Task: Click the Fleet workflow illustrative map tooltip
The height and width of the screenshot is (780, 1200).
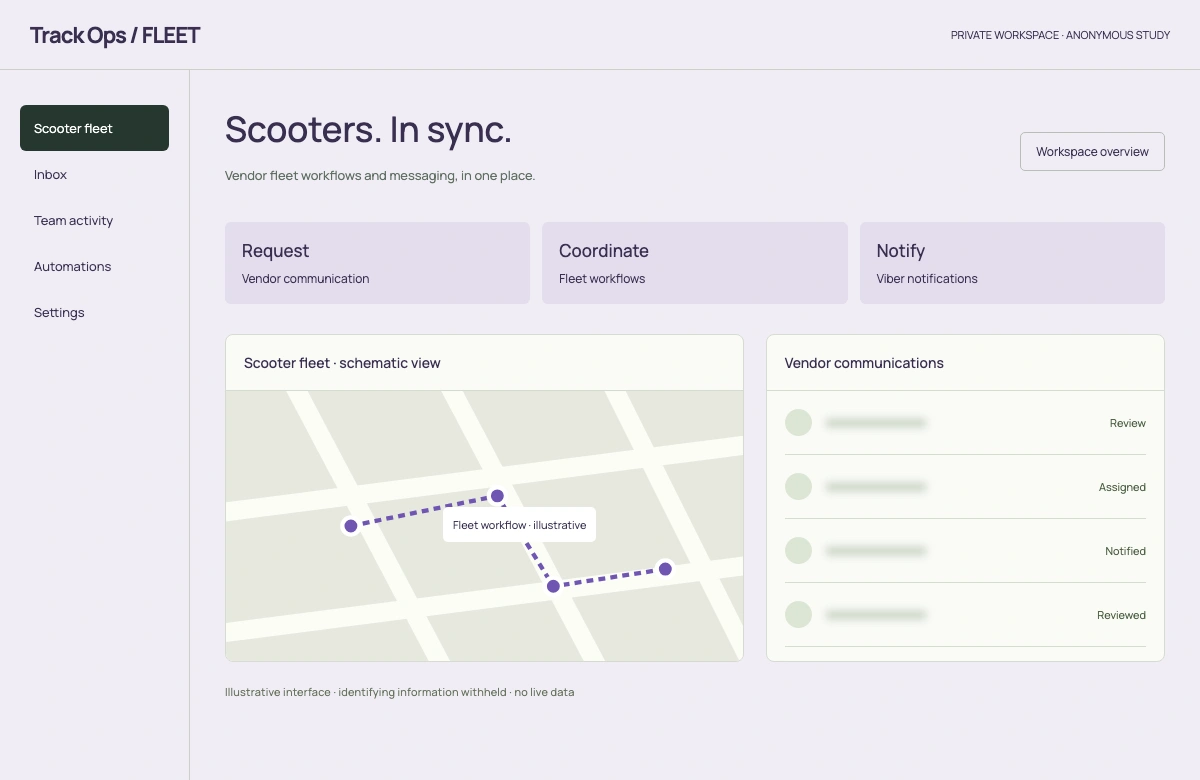Action: click(519, 525)
